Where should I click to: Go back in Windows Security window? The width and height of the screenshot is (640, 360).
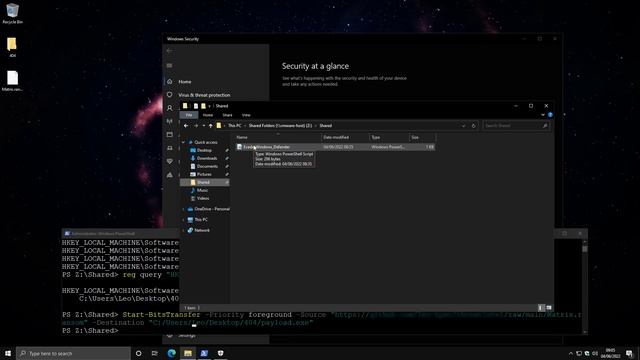169,51
